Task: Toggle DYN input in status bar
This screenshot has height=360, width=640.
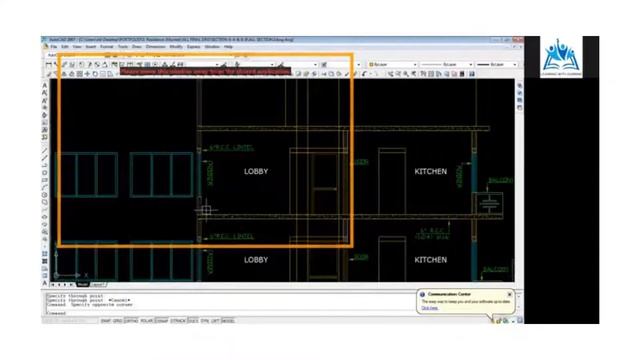Action: (x=205, y=321)
